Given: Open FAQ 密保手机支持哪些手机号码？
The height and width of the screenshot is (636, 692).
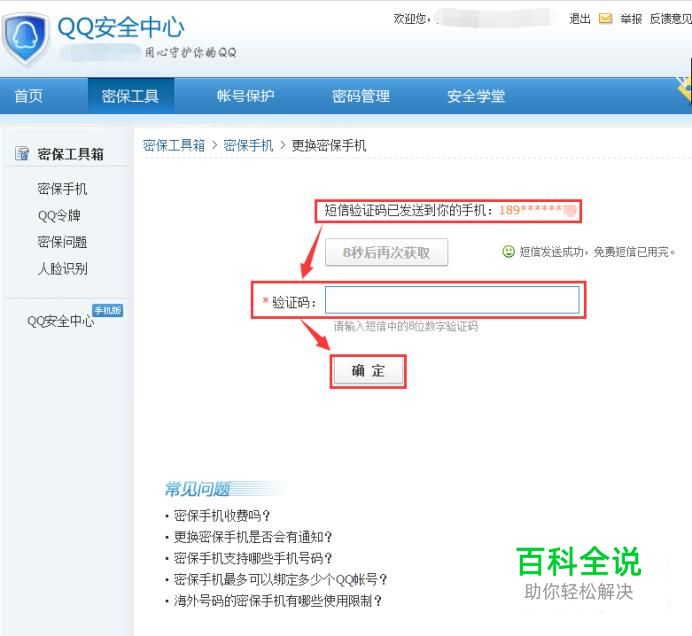Looking at the screenshot, I should coord(252,558).
